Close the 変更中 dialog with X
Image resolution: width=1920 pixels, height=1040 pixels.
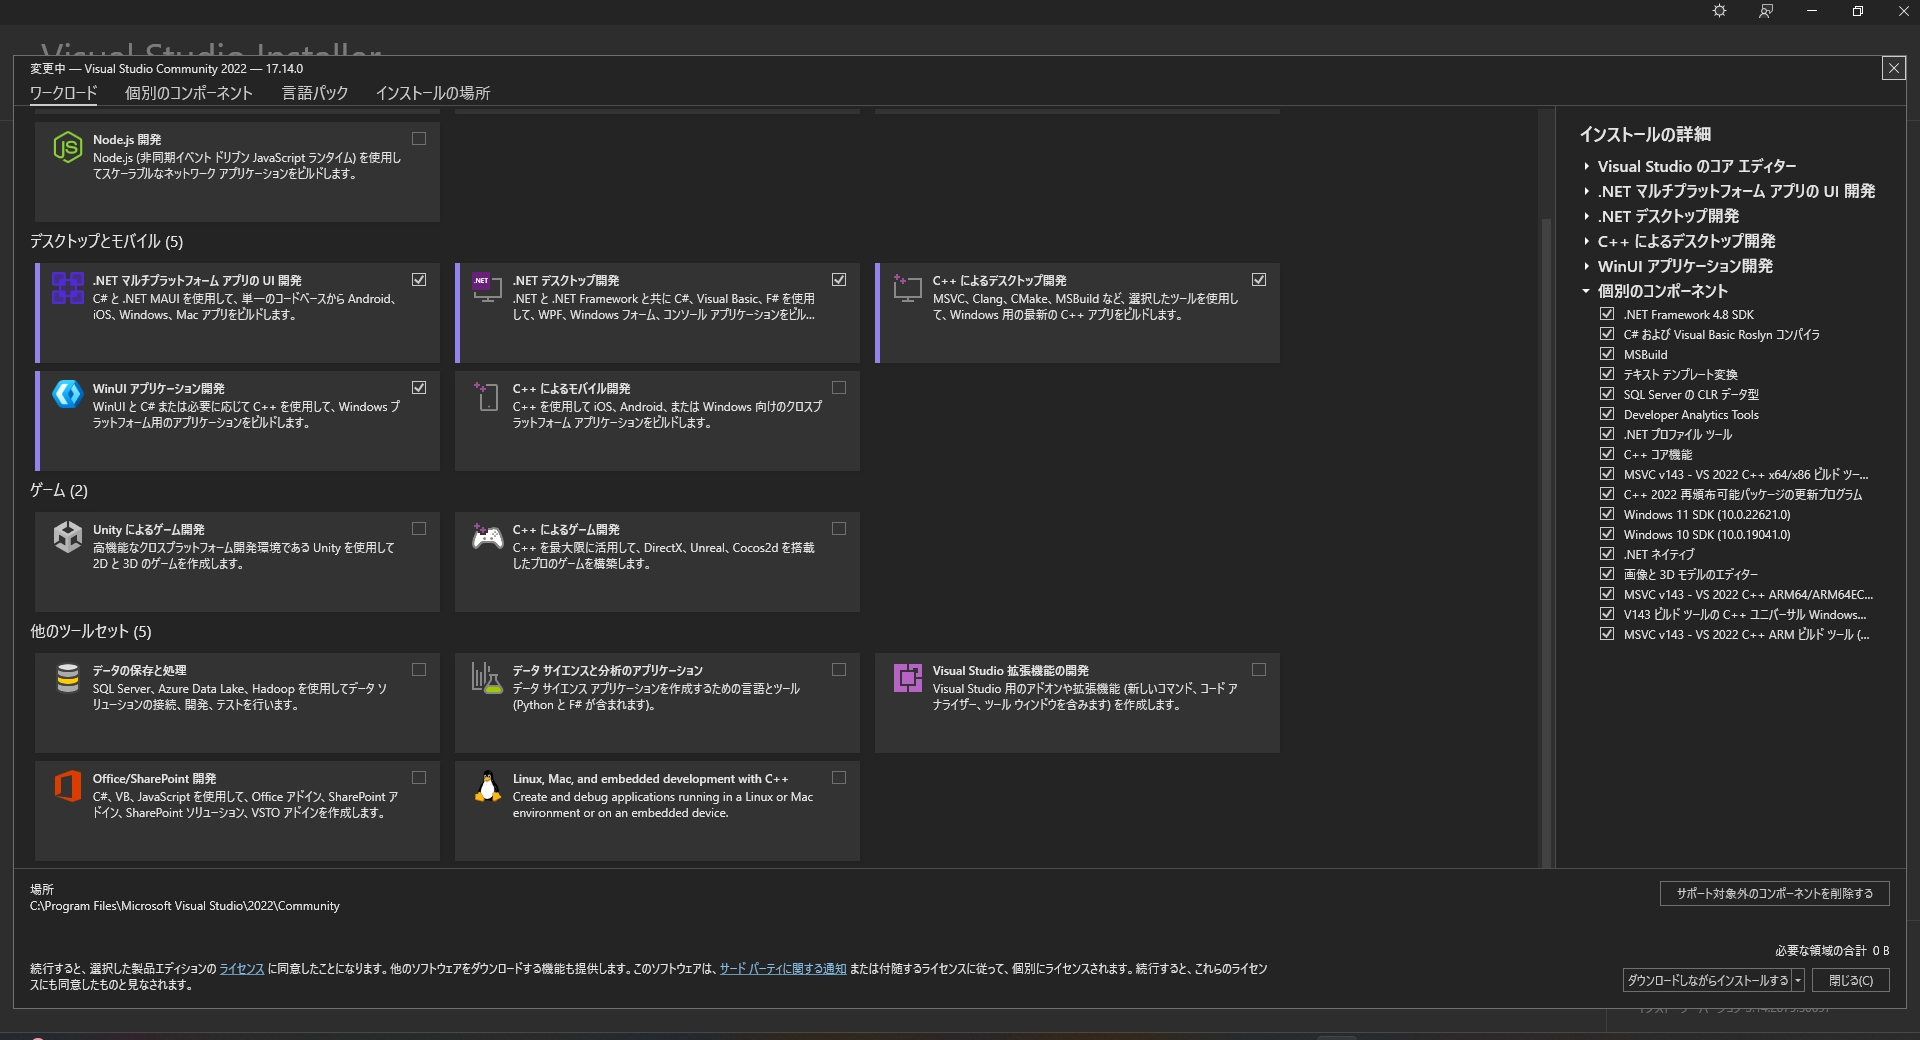(x=1893, y=68)
